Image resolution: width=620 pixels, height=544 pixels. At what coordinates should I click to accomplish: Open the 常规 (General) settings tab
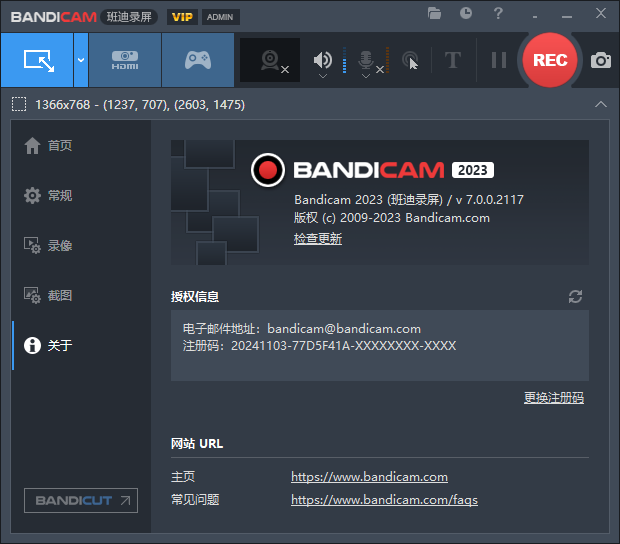pyautogui.click(x=60, y=195)
